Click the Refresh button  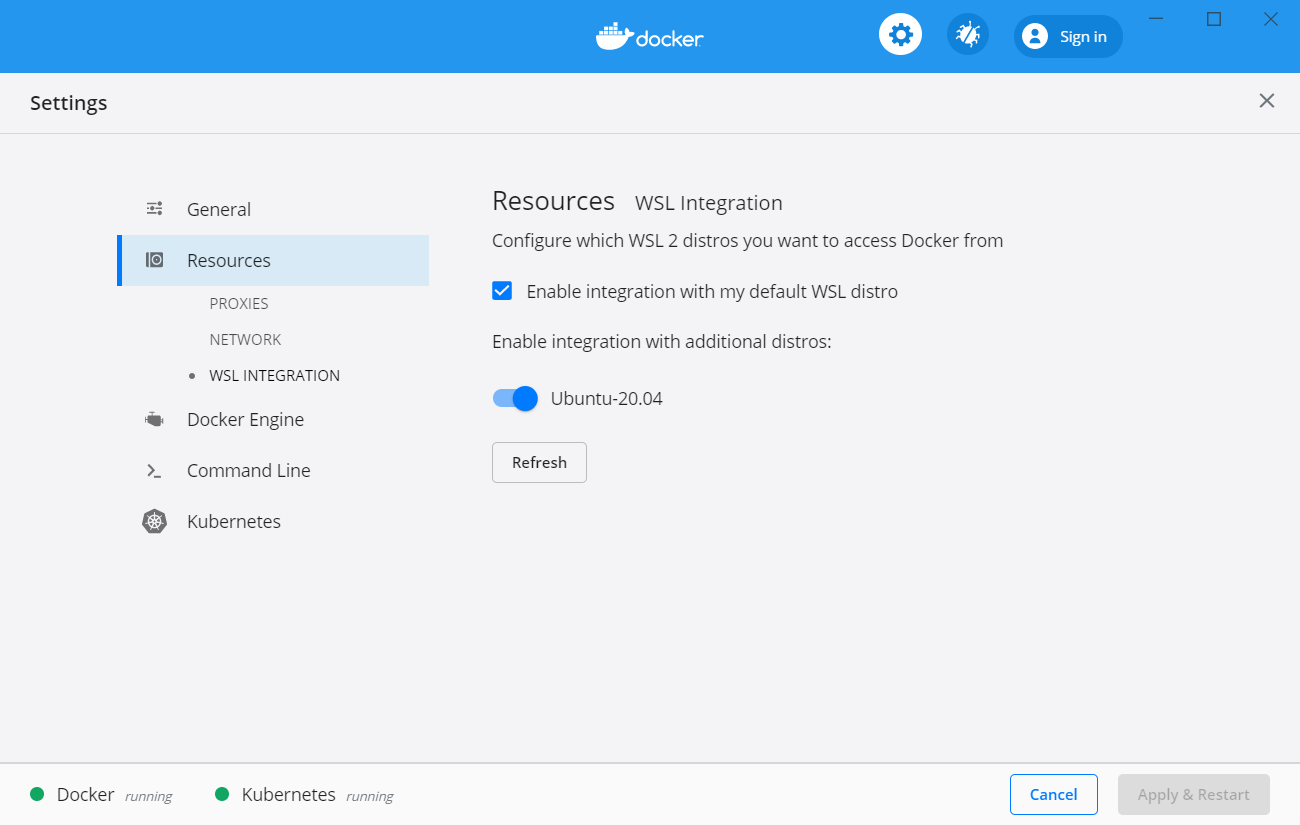[x=539, y=462]
